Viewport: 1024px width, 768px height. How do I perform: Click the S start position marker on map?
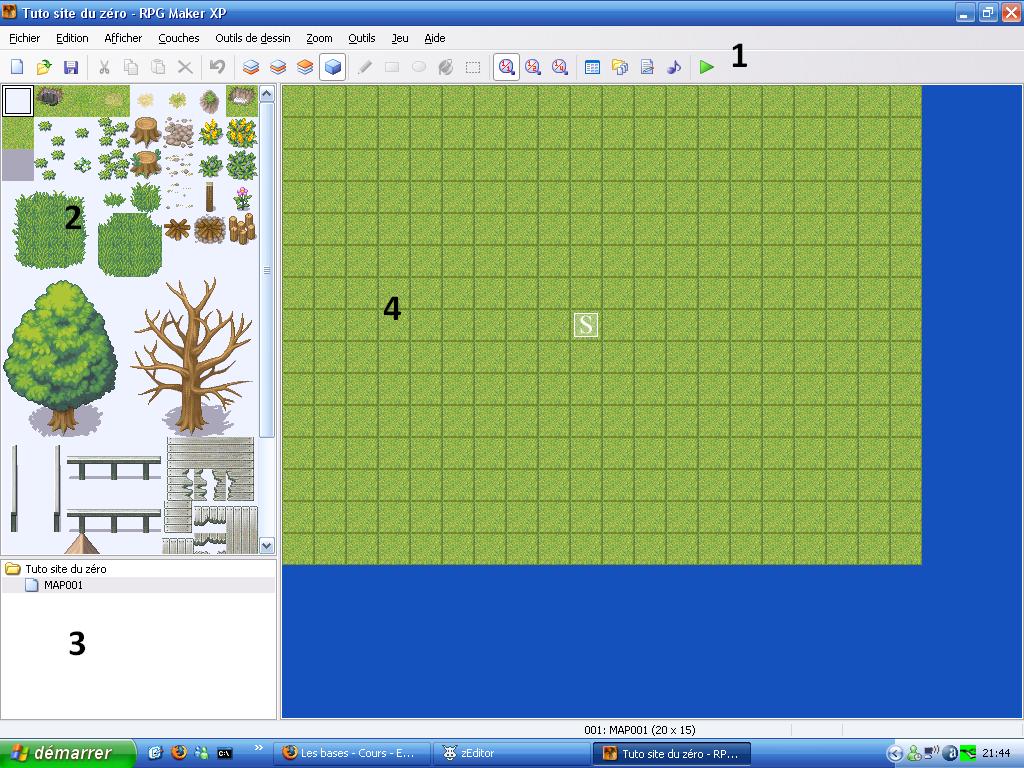click(x=586, y=325)
